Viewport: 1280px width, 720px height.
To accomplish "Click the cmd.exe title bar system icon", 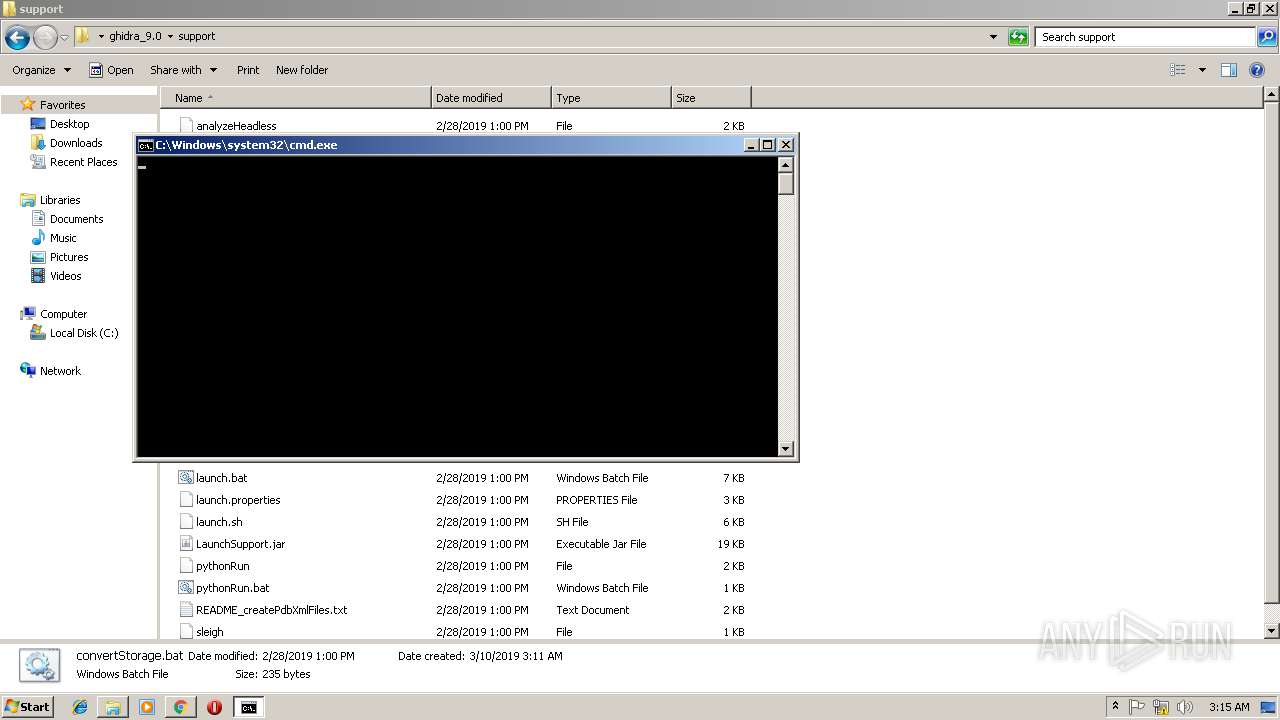I will (x=145, y=145).
